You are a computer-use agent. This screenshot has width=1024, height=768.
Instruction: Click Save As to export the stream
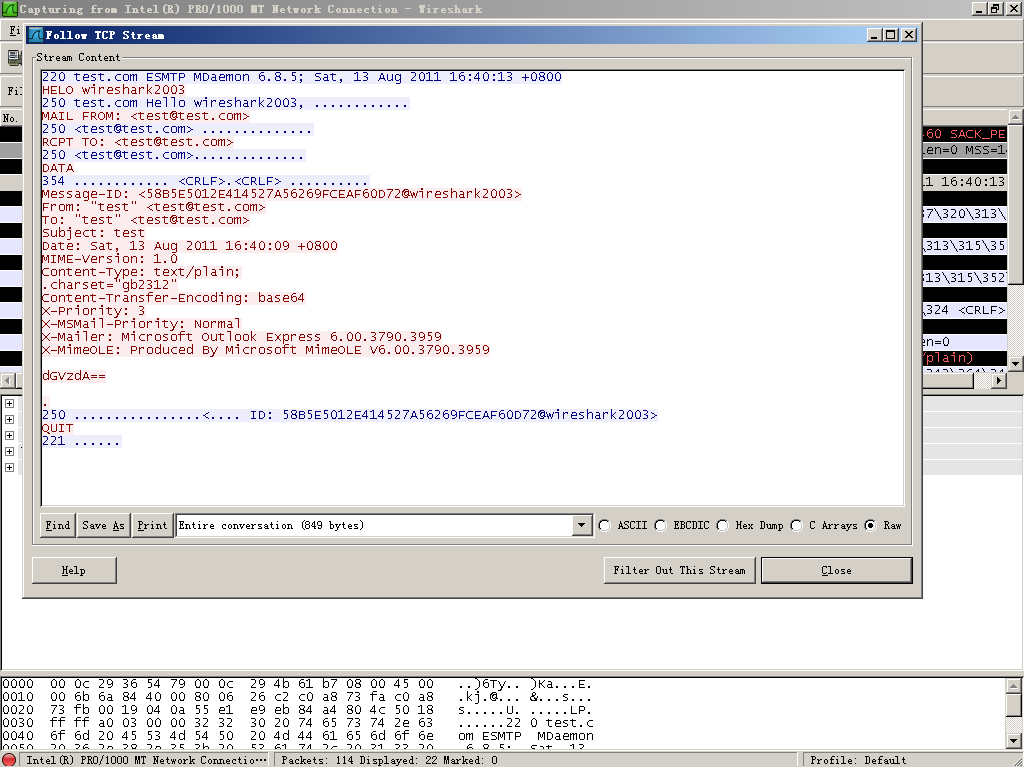click(103, 526)
